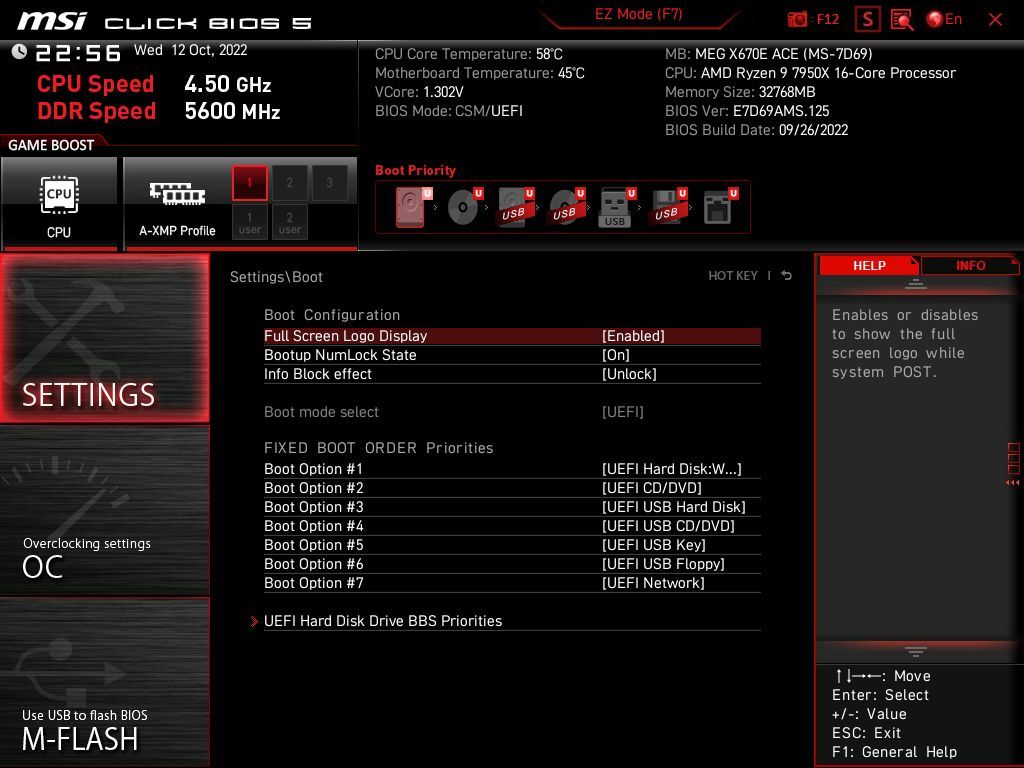Select A-XMP user profile 1

pyautogui.click(x=249, y=222)
